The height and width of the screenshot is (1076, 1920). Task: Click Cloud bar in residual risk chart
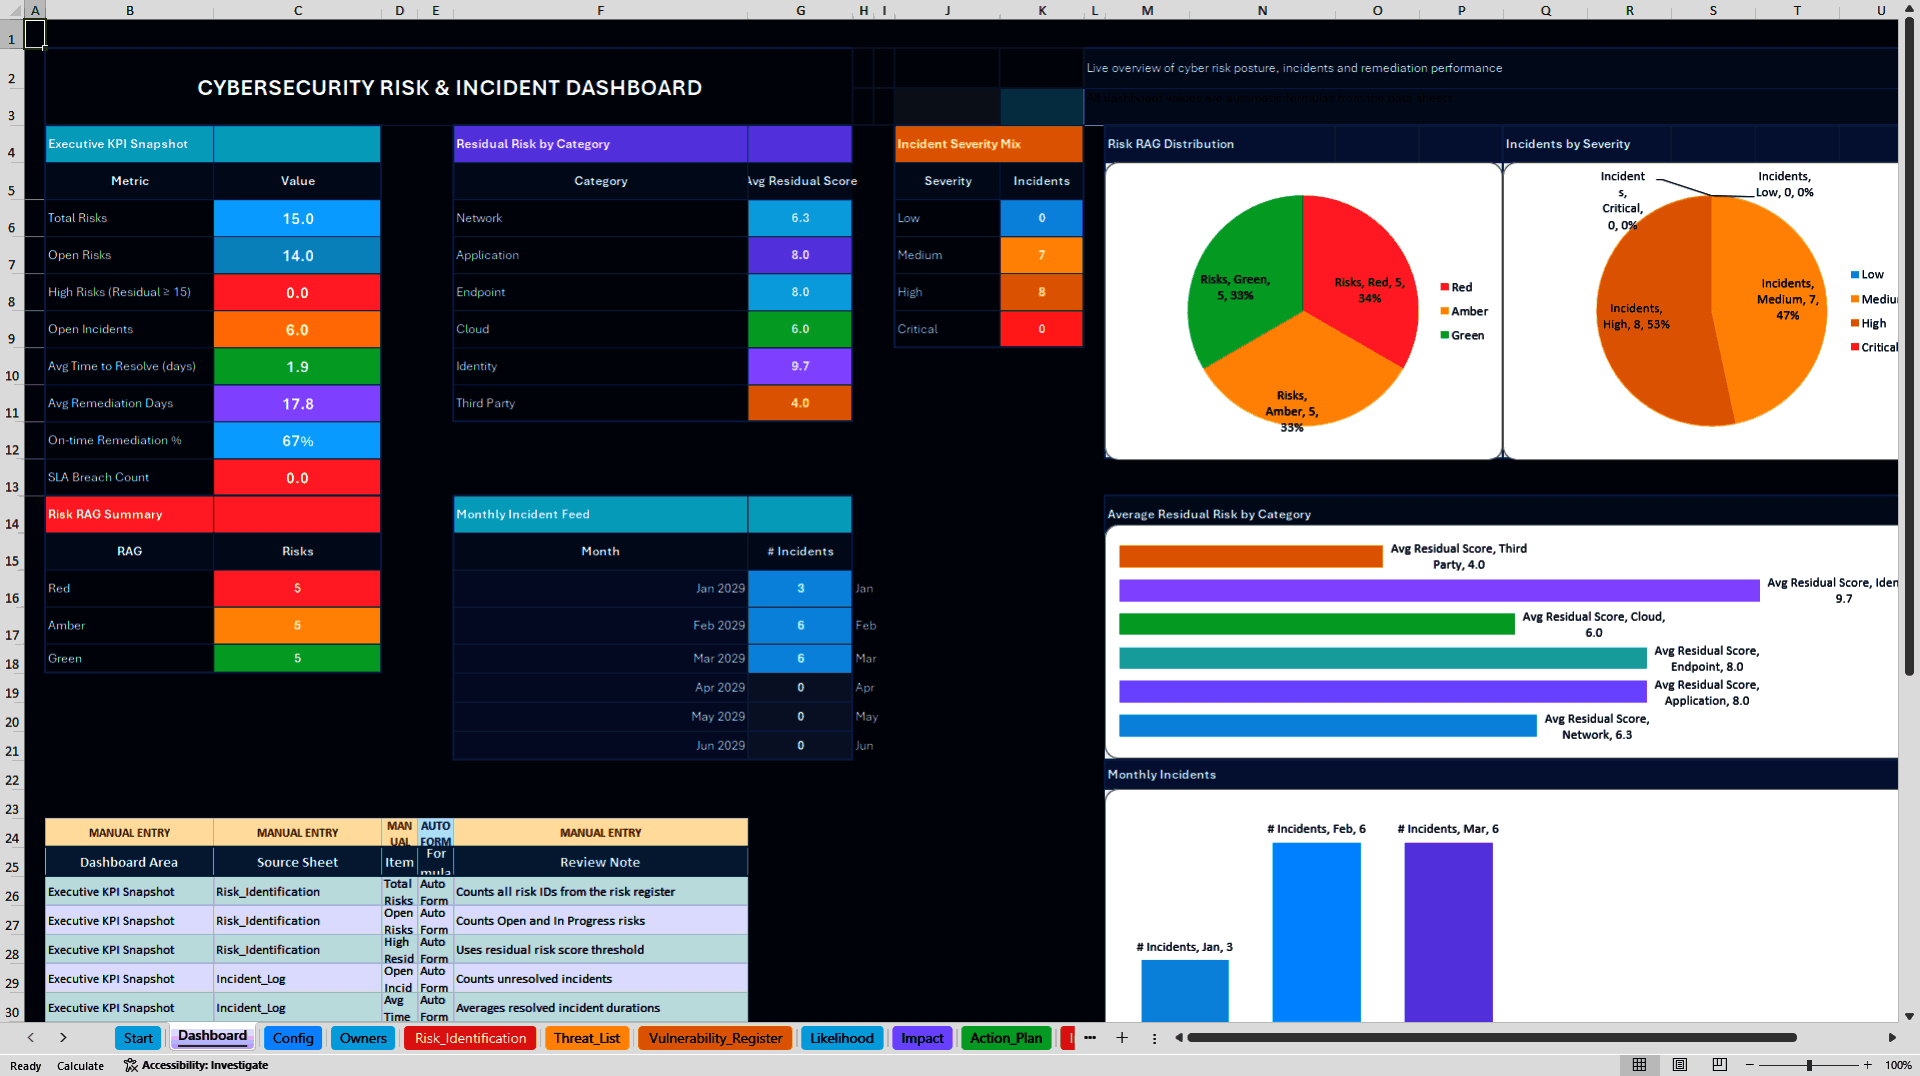click(x=1316, y=624)
